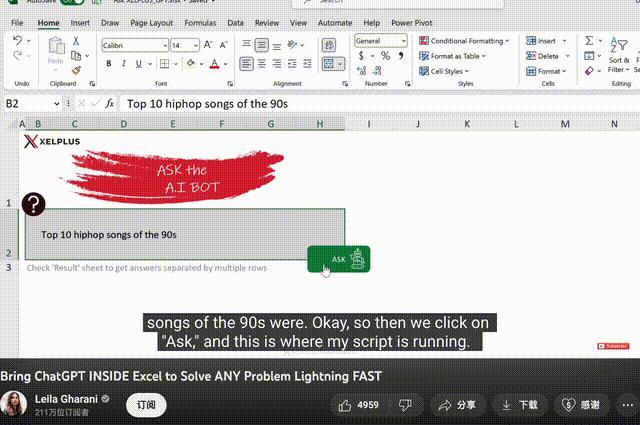Viewport: 640px width, 425px height.
Task: Toggle Middle Align
Action: [x=262, y=45]
